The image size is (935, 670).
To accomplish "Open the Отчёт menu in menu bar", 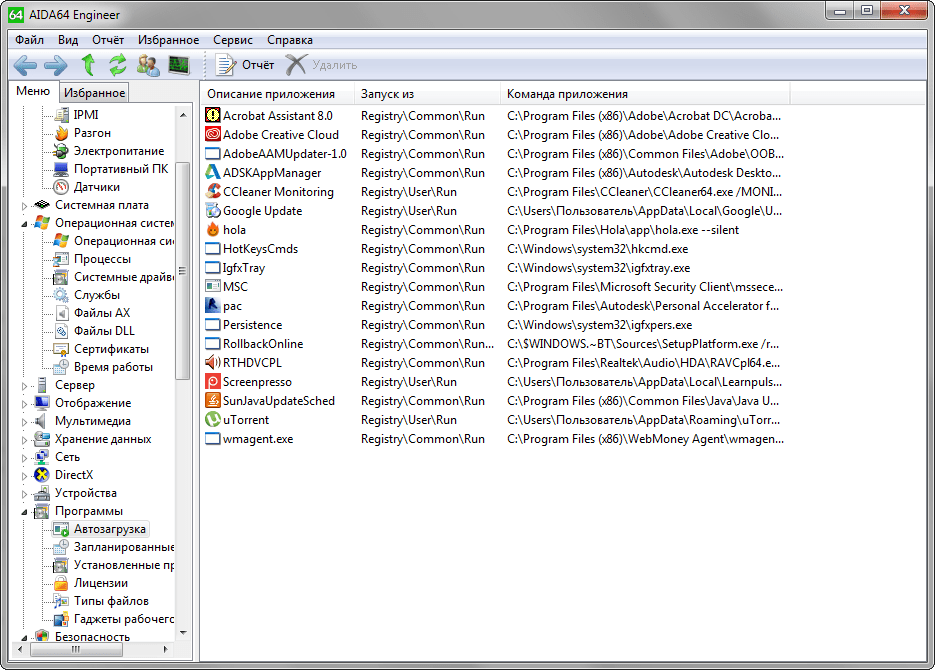I will [108, 40].
